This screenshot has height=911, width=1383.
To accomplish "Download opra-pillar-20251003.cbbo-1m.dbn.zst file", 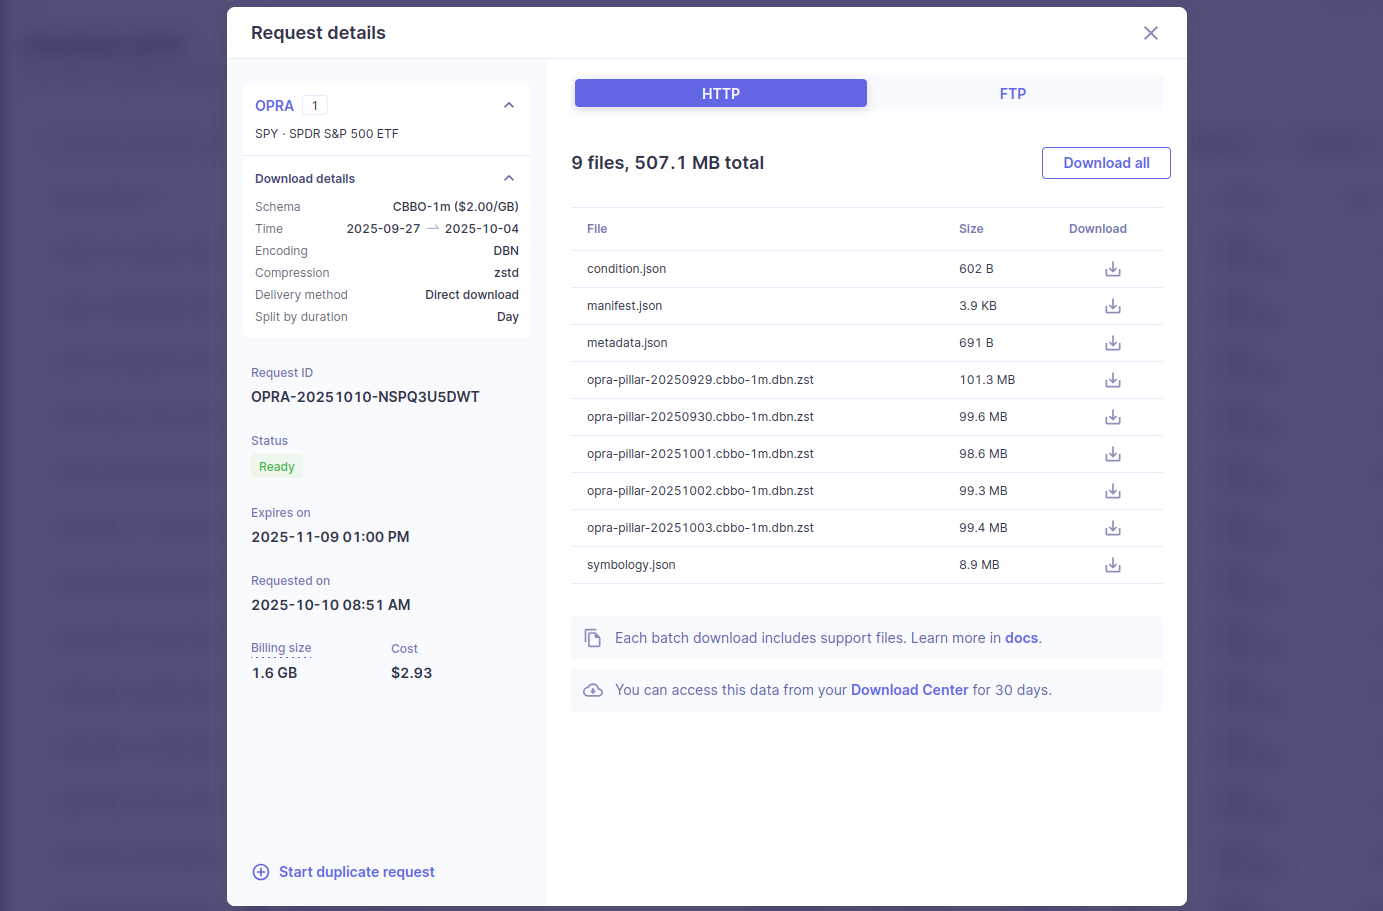I will click(1112, 528).
